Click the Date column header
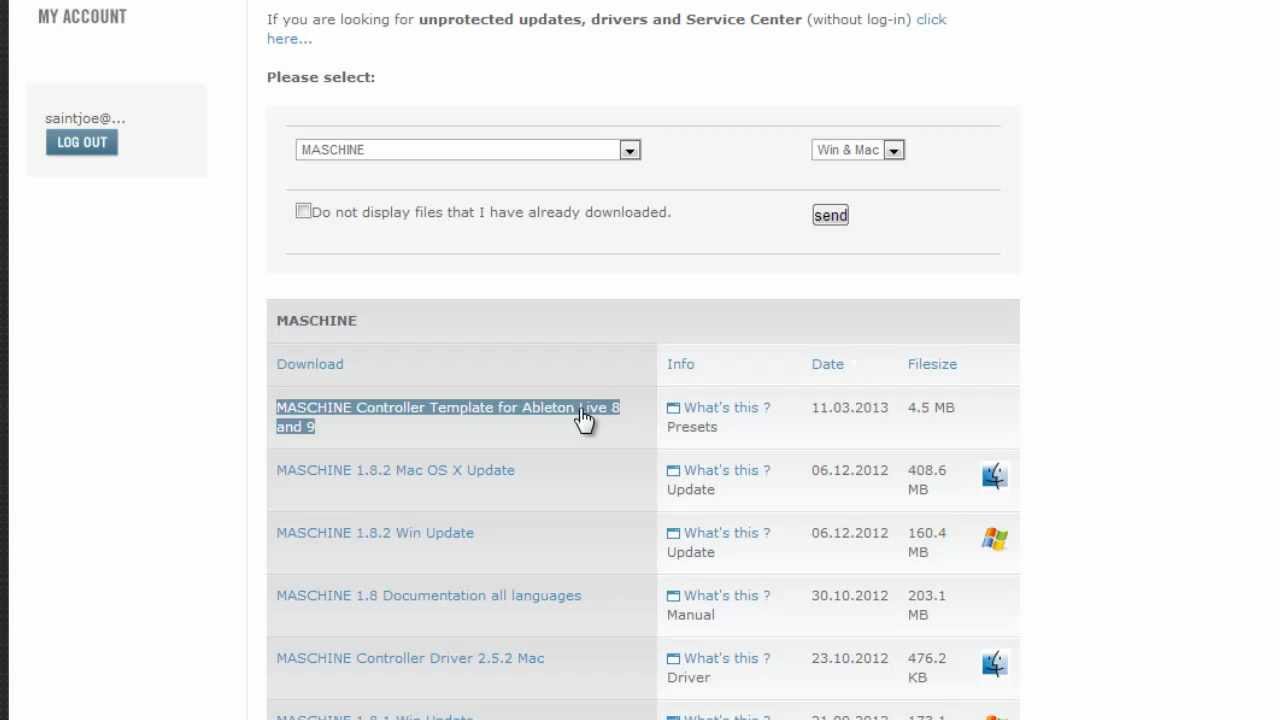The width and height of the screenshot is (1280, 720). [827, 364]
